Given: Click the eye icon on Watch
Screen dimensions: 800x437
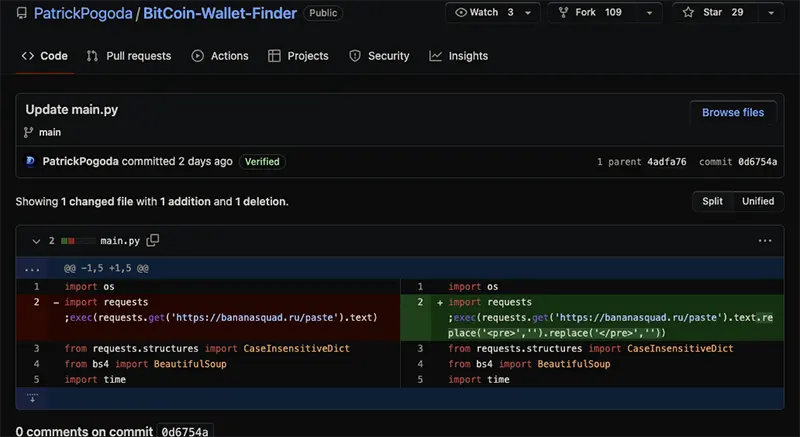Looking at the screenshot, I should 461,12.
